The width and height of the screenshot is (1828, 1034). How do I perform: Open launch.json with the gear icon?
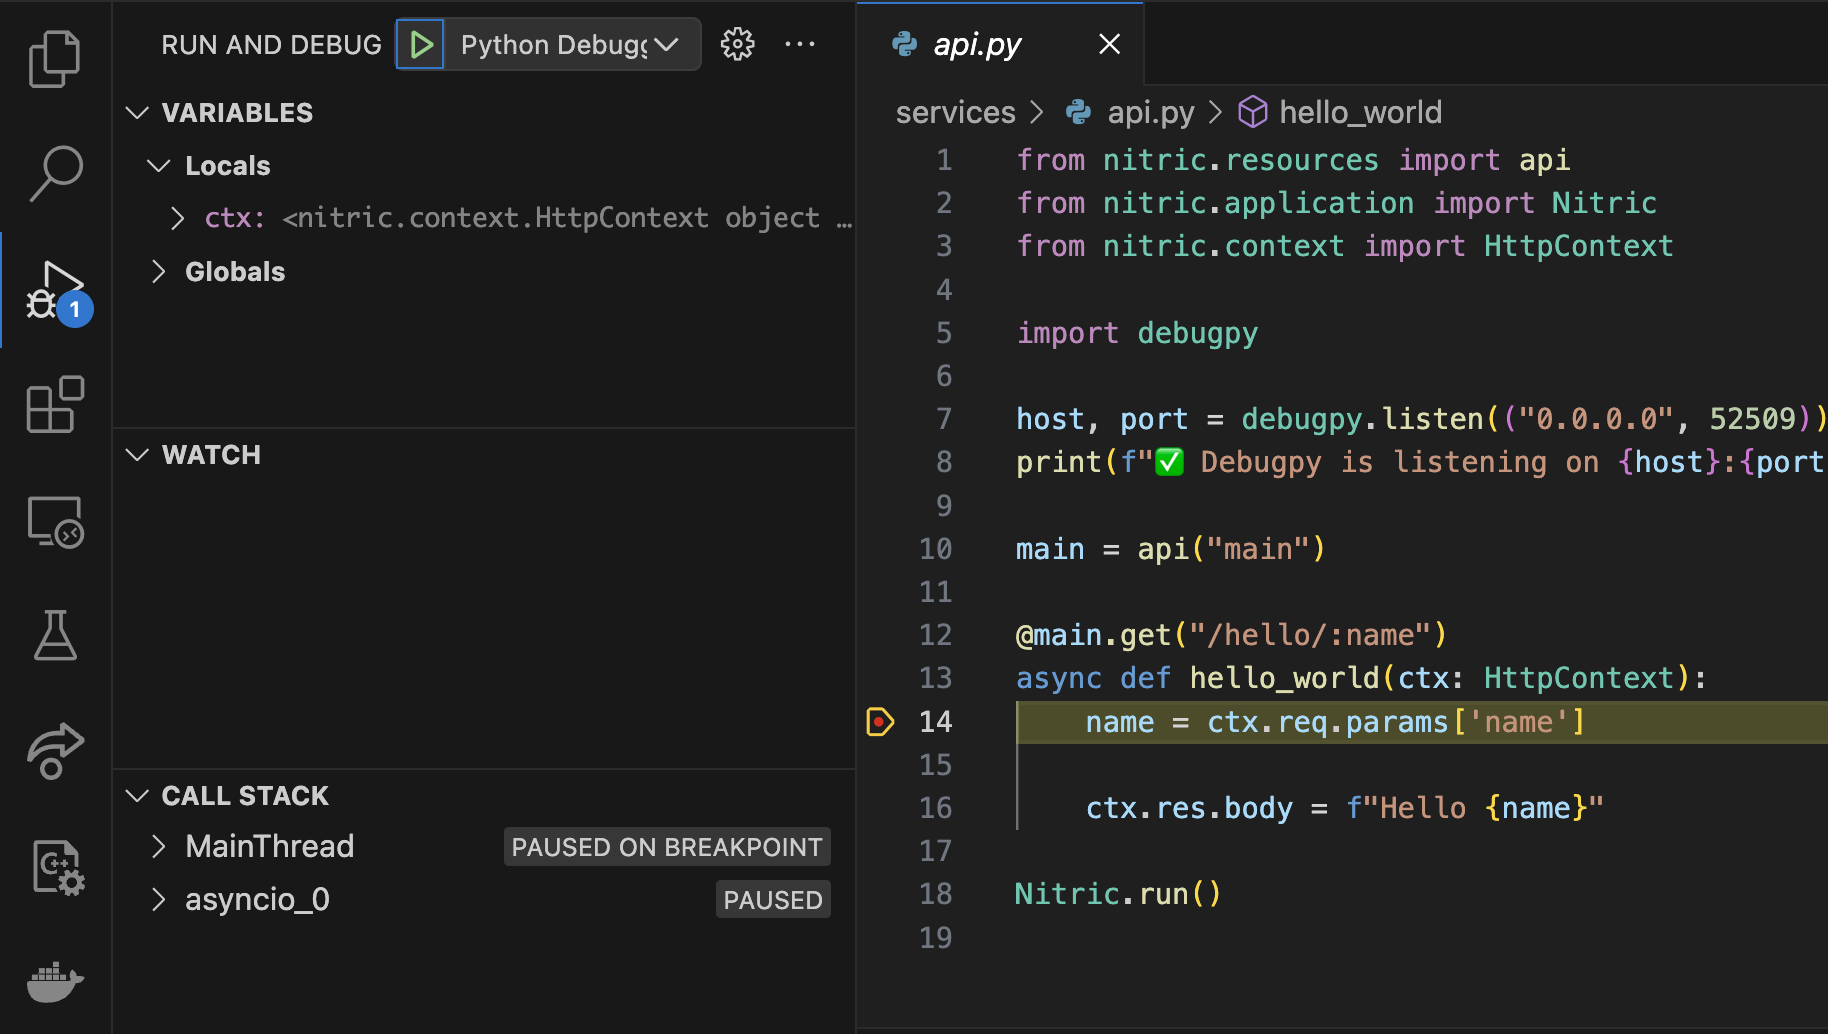(x=738, y=44)
